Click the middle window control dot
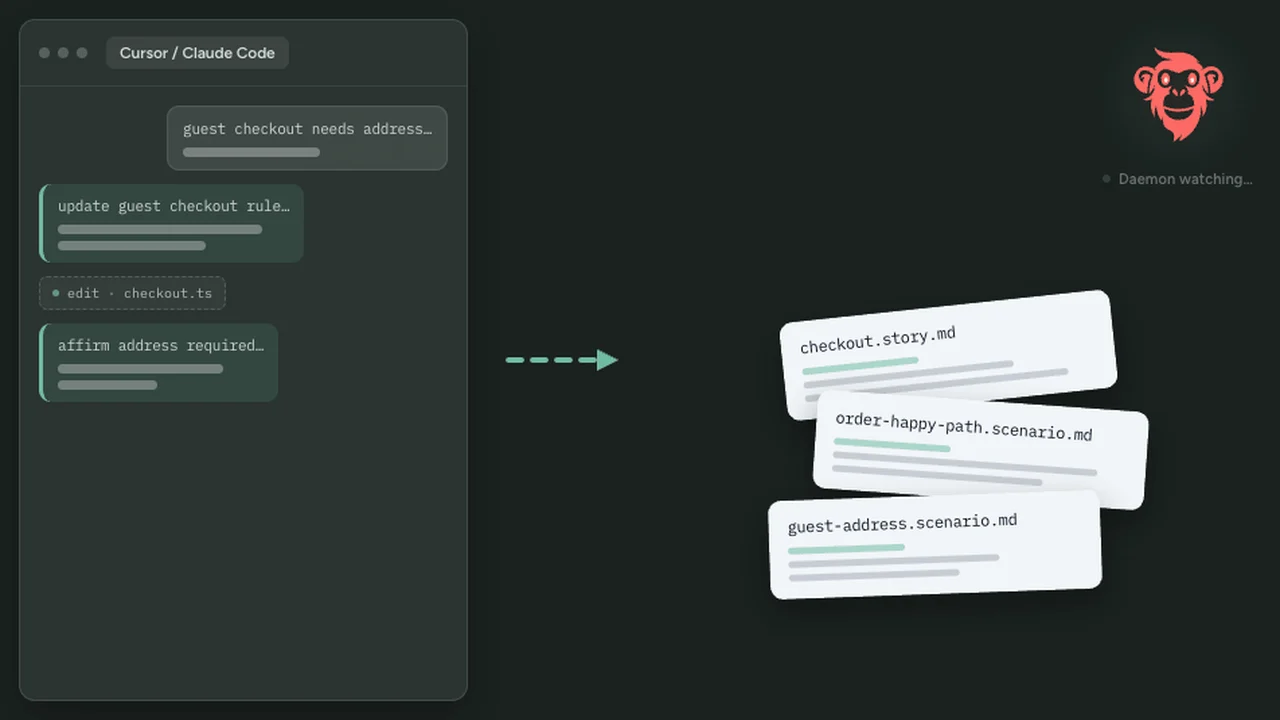The height and width of the screenshot is (720, 1280). (63, 53)
